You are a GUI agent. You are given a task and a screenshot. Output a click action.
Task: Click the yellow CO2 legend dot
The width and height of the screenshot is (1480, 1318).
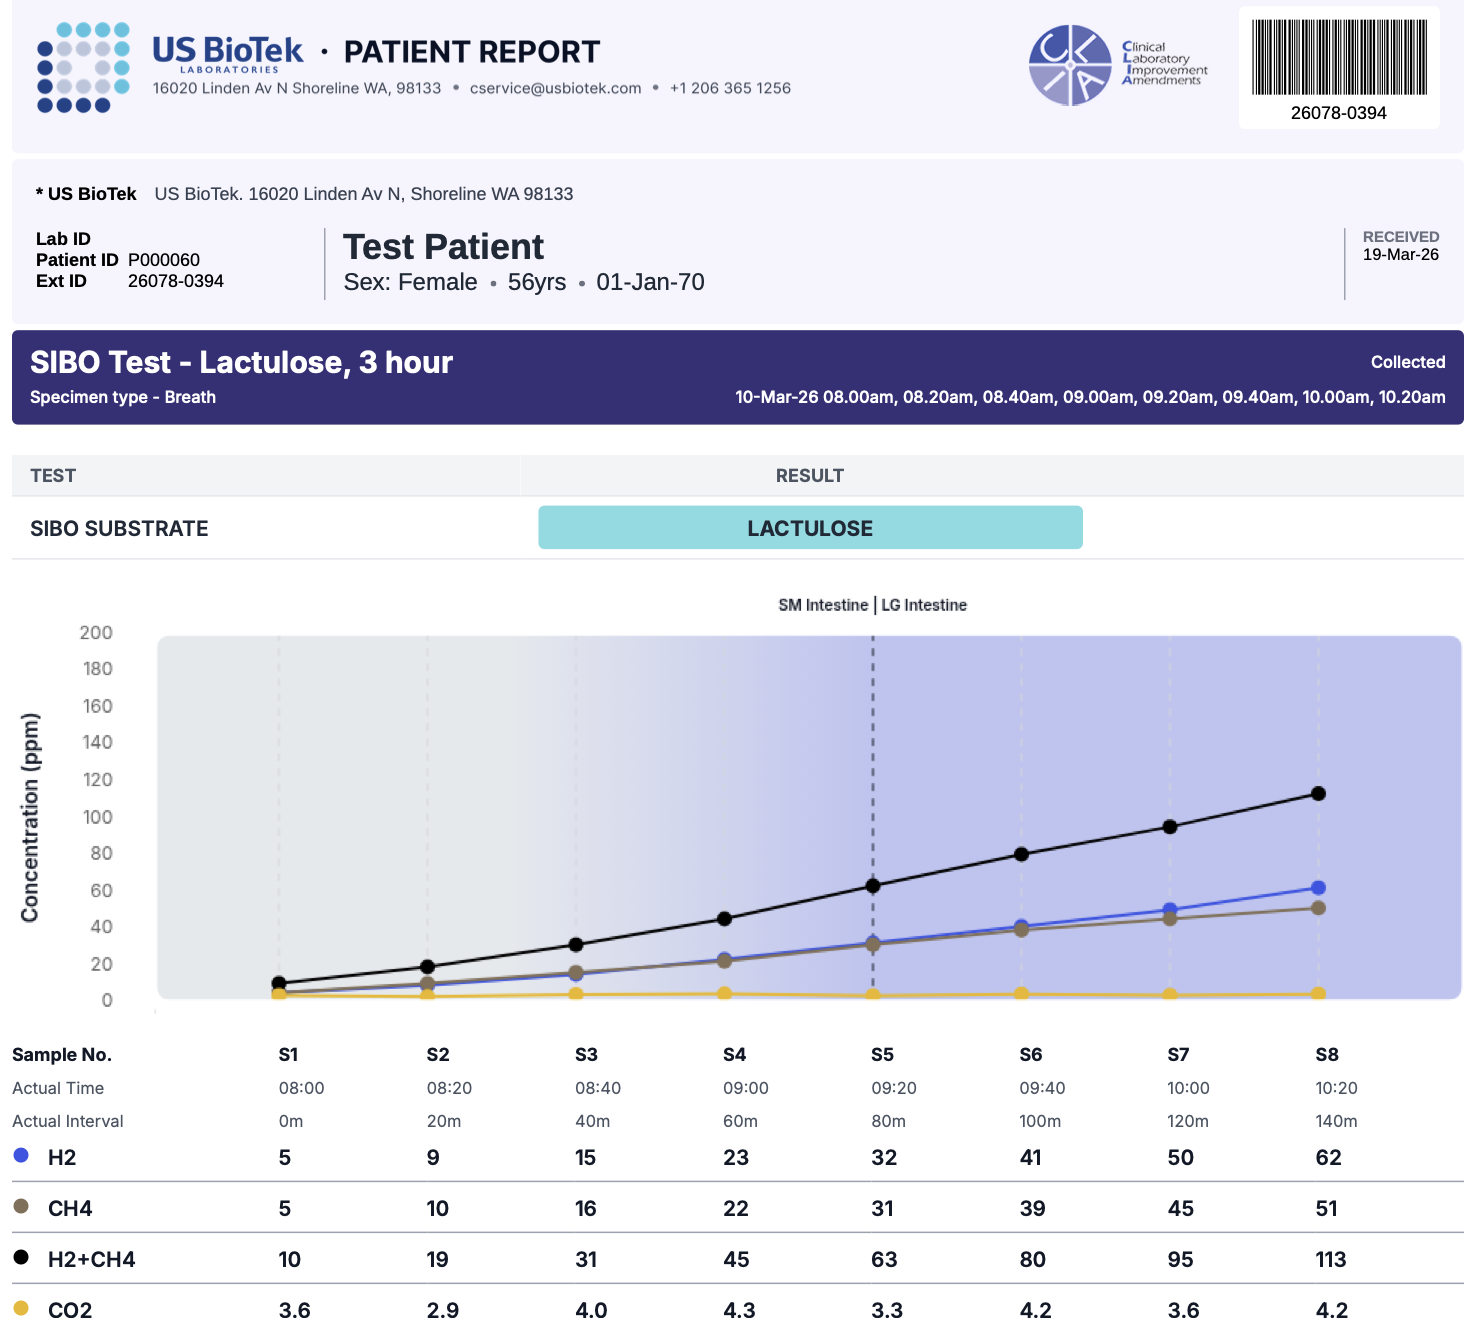coord(21,1308)
